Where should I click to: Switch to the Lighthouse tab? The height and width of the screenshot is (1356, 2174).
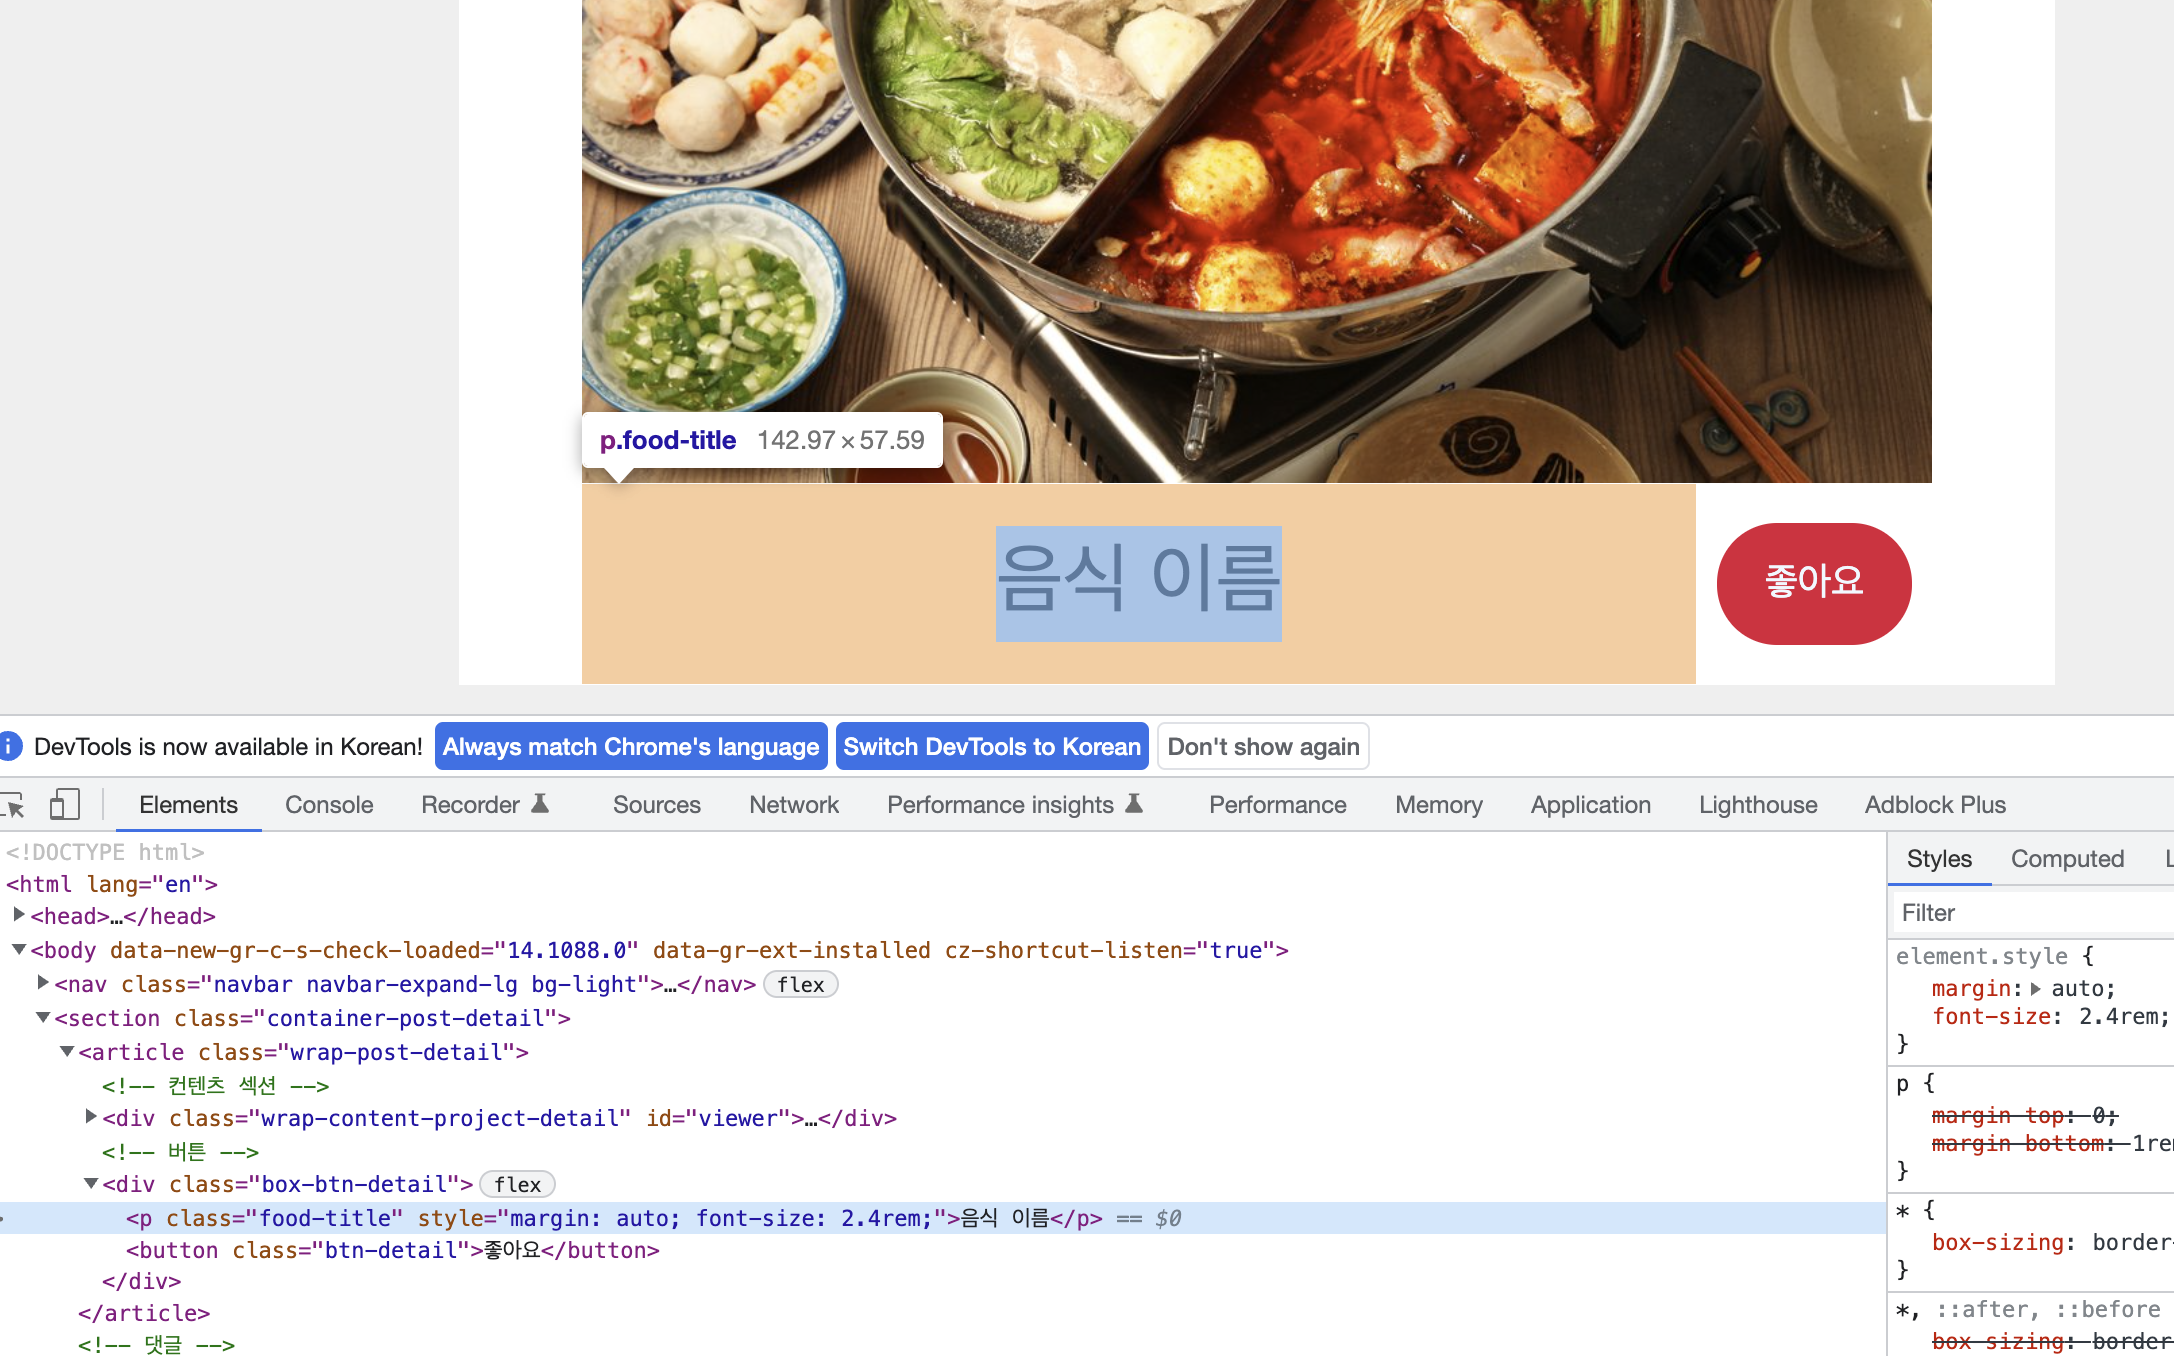(1758, 805)
